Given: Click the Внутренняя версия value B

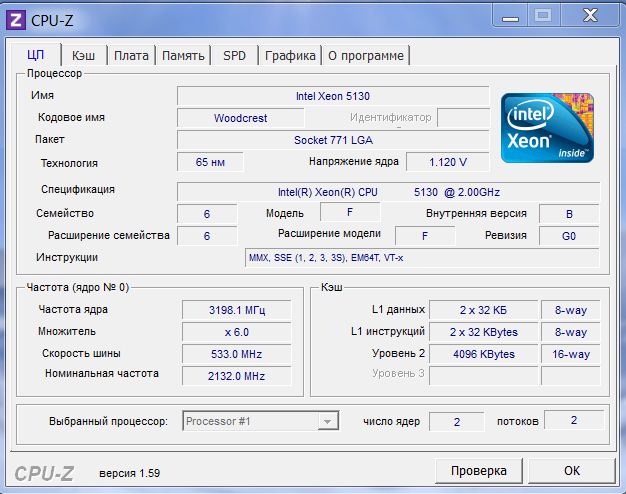Looking at the screenshot, I should click(x=569, y=214).
